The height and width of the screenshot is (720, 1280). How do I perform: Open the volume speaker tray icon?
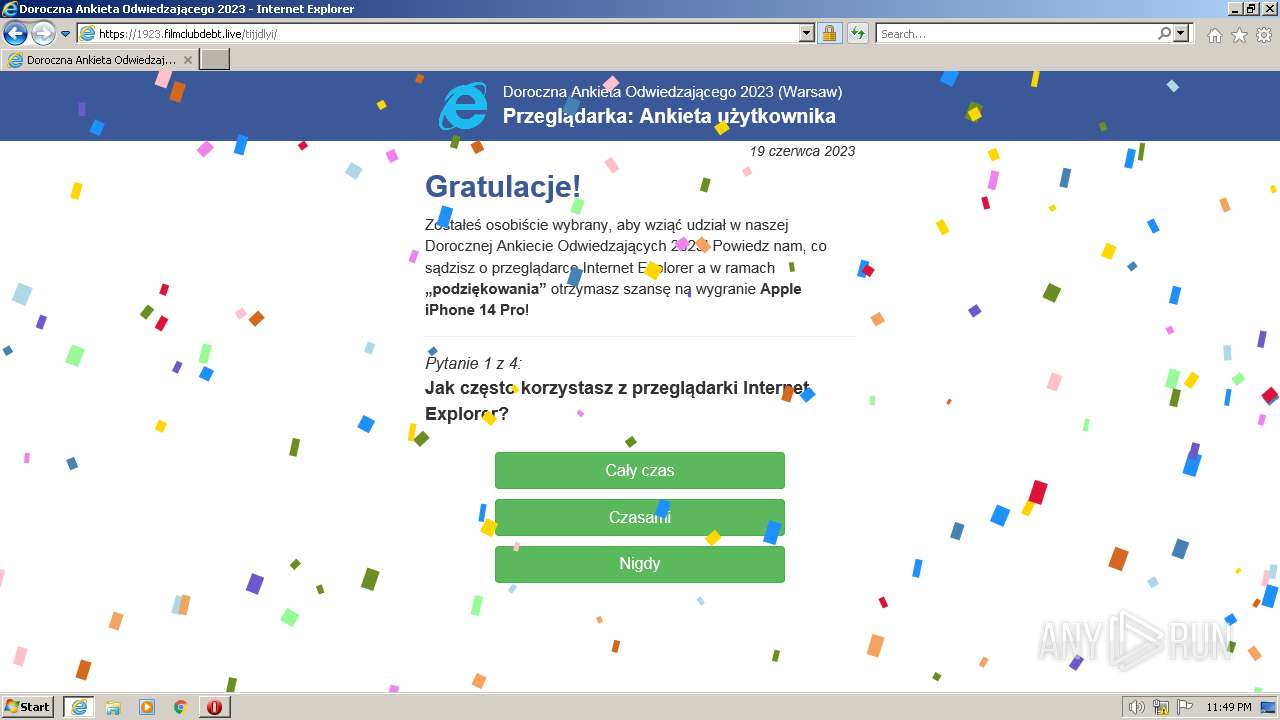pos(1137,707)
